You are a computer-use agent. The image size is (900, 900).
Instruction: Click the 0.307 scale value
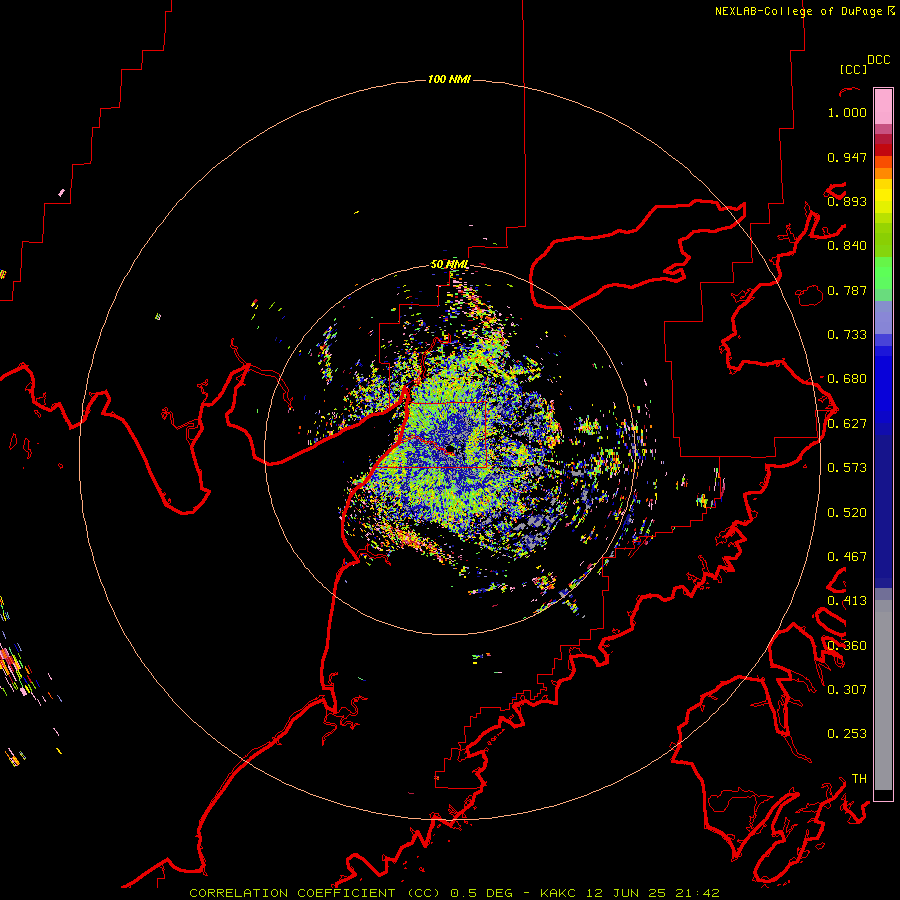(x=847, y=690)
